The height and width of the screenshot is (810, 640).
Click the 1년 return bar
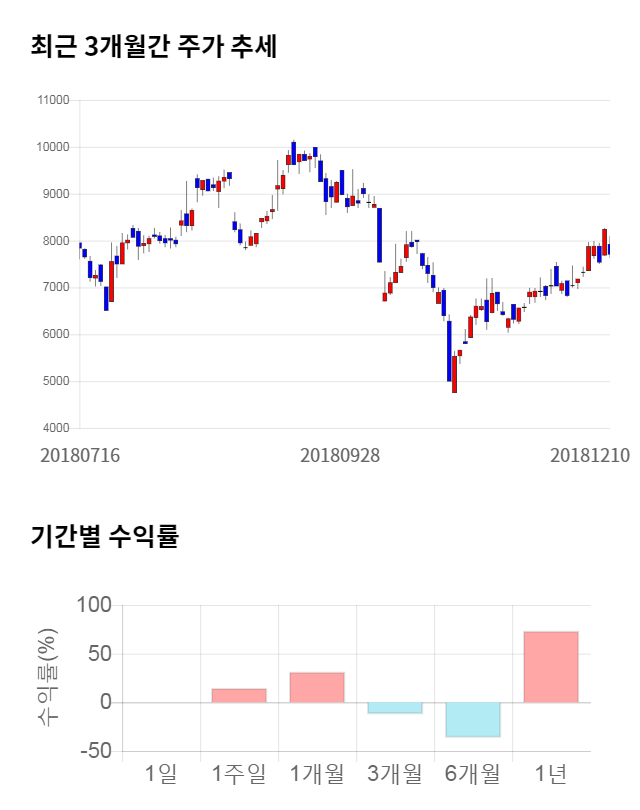[551, 667]
